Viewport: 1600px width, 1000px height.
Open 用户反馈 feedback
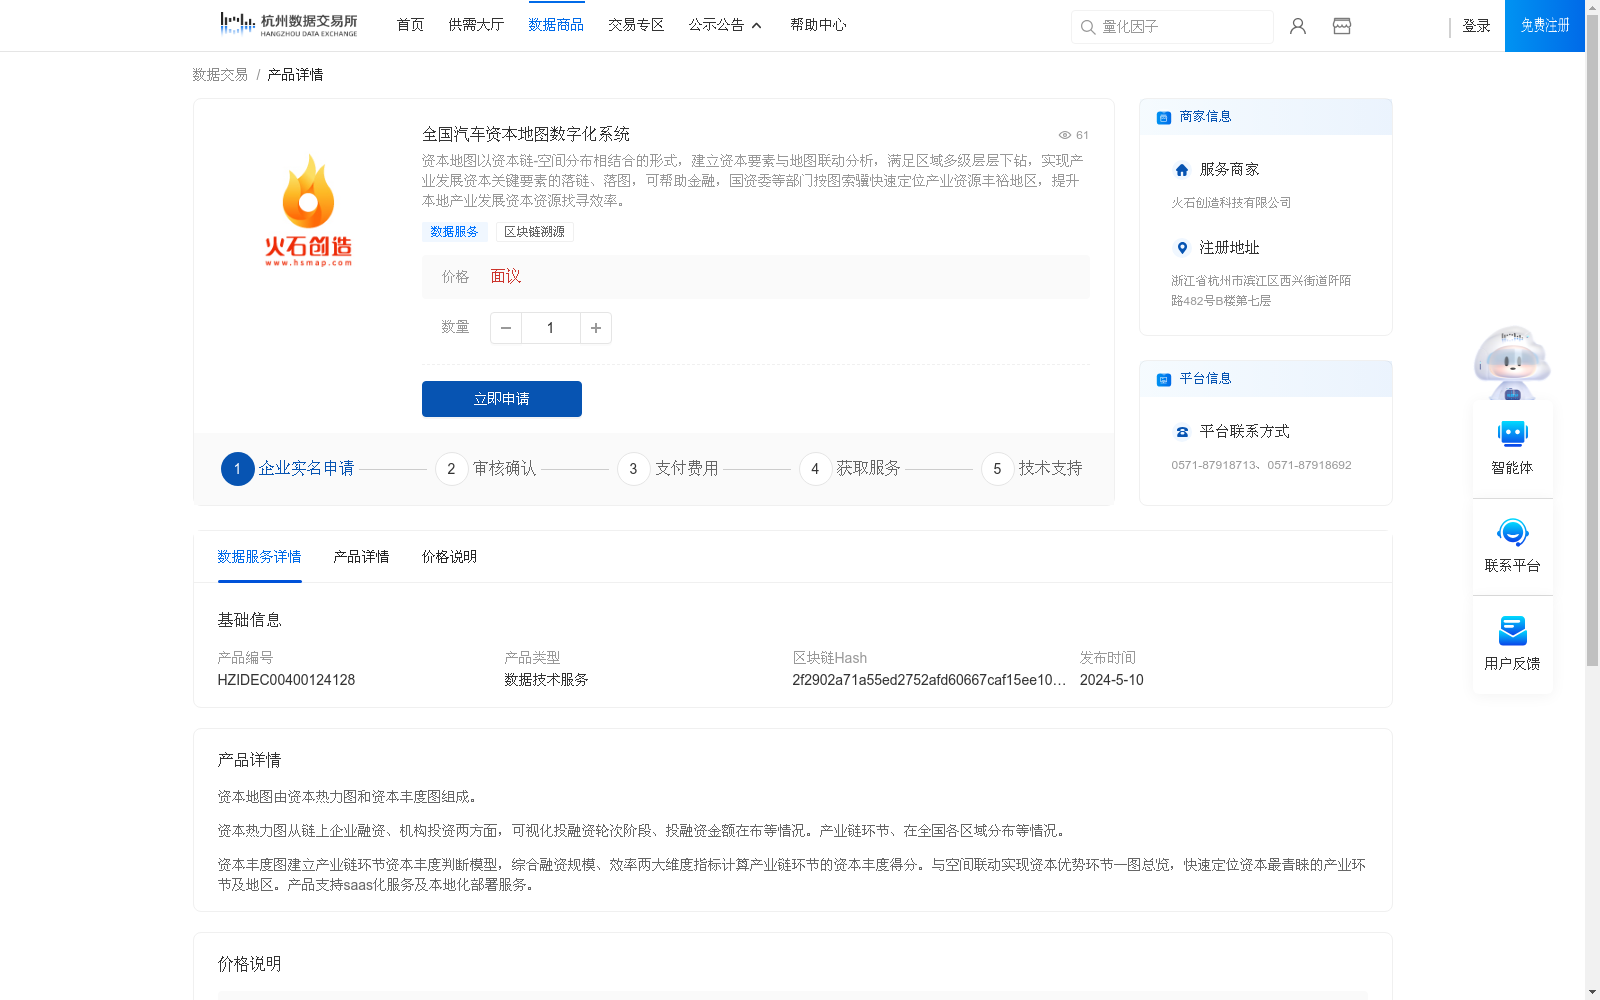point(1512,644)
